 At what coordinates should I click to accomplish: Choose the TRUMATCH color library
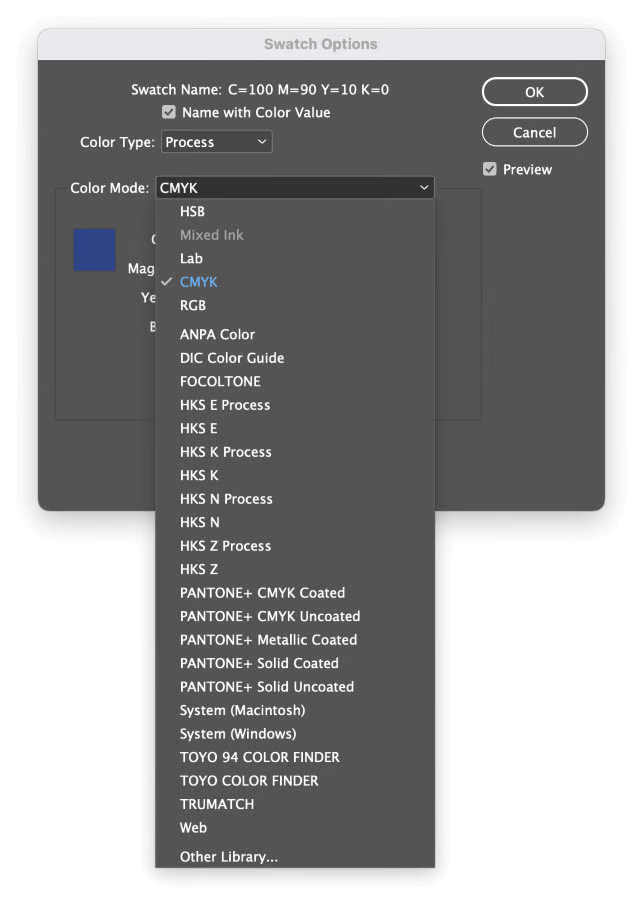pos(216,804)
